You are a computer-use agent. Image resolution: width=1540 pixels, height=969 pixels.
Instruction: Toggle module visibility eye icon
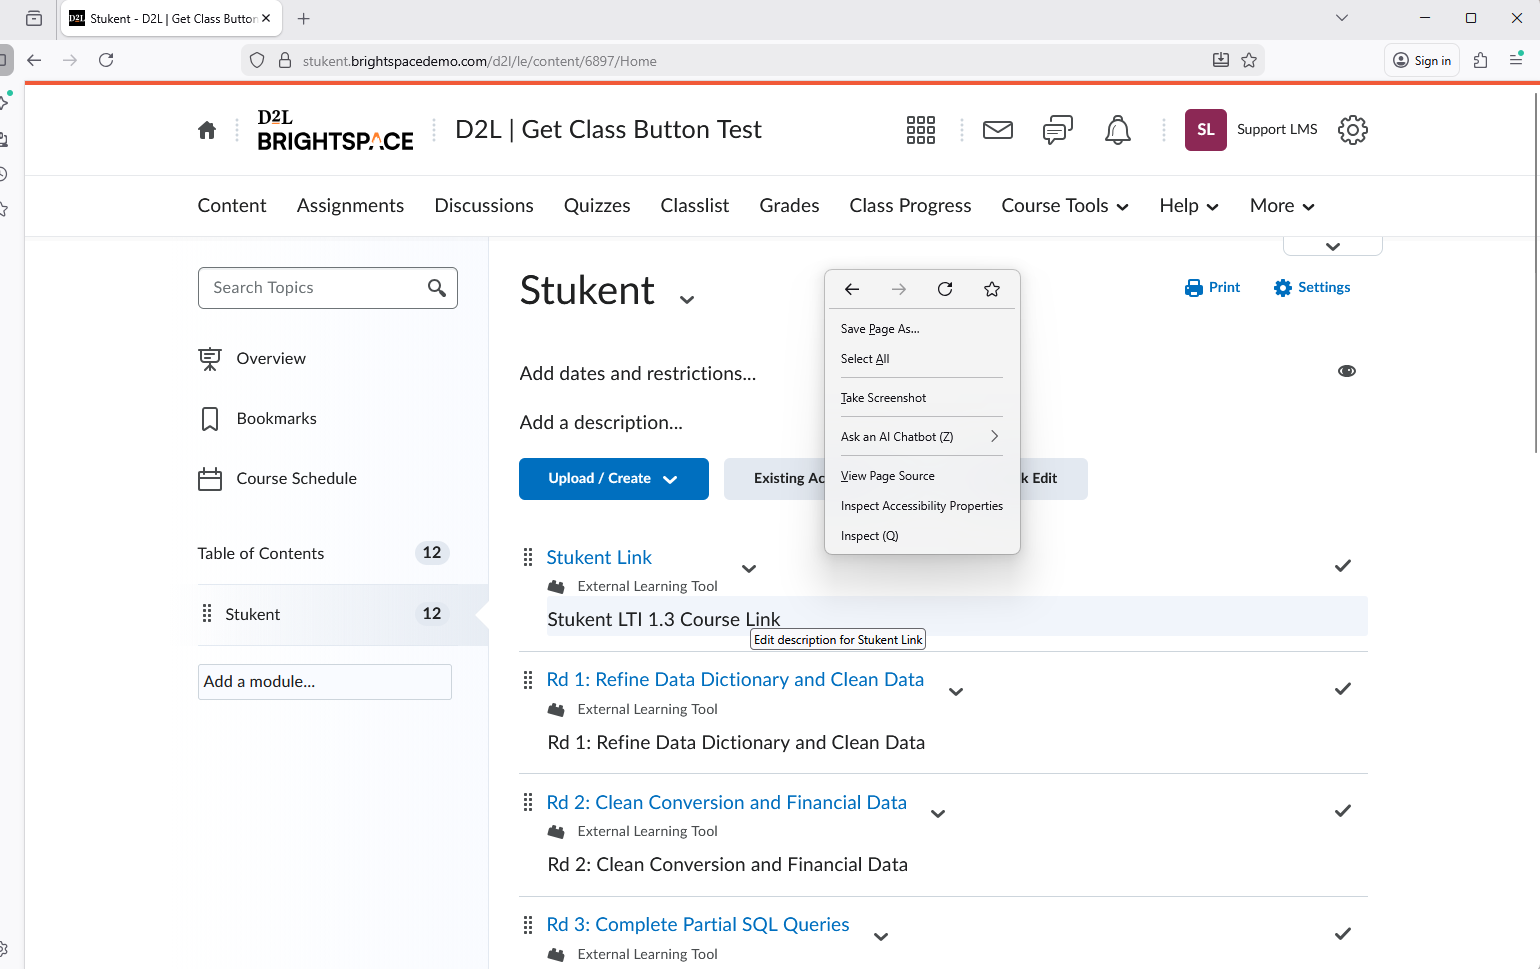pyautogui.click(x=1346, y=371)
